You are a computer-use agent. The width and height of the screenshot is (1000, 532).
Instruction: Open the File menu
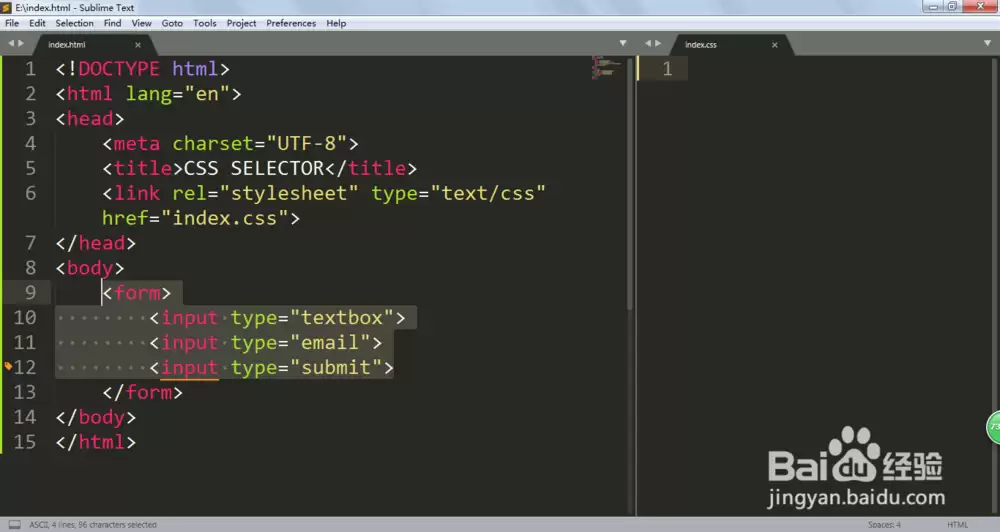(x=12, y=23)
